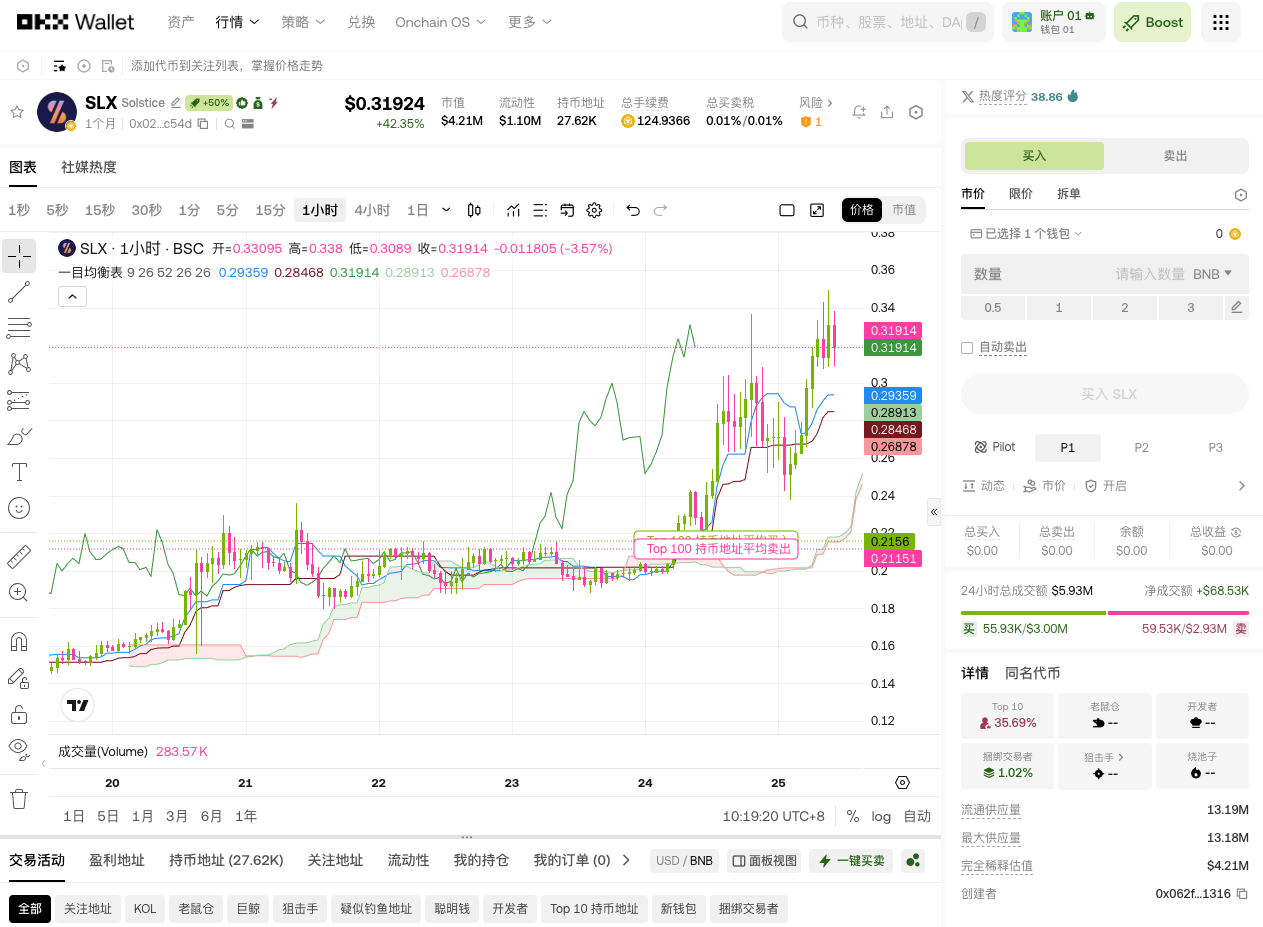Toggle the magnet snap mode
The width and height of the screenshot is (1263, 927).
[18, 641]
